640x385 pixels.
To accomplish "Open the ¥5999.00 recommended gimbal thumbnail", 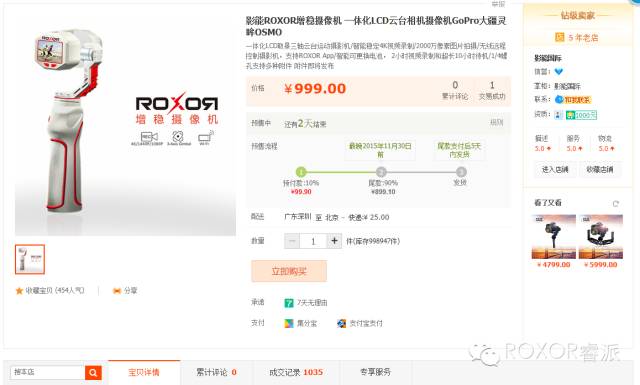I will [601, 237].
